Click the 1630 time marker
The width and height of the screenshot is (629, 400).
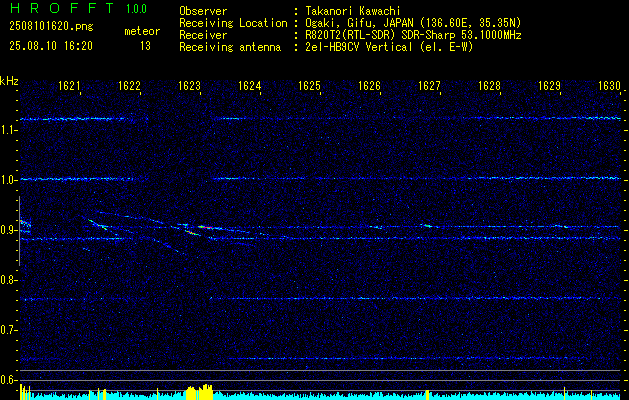click(610, 85)
